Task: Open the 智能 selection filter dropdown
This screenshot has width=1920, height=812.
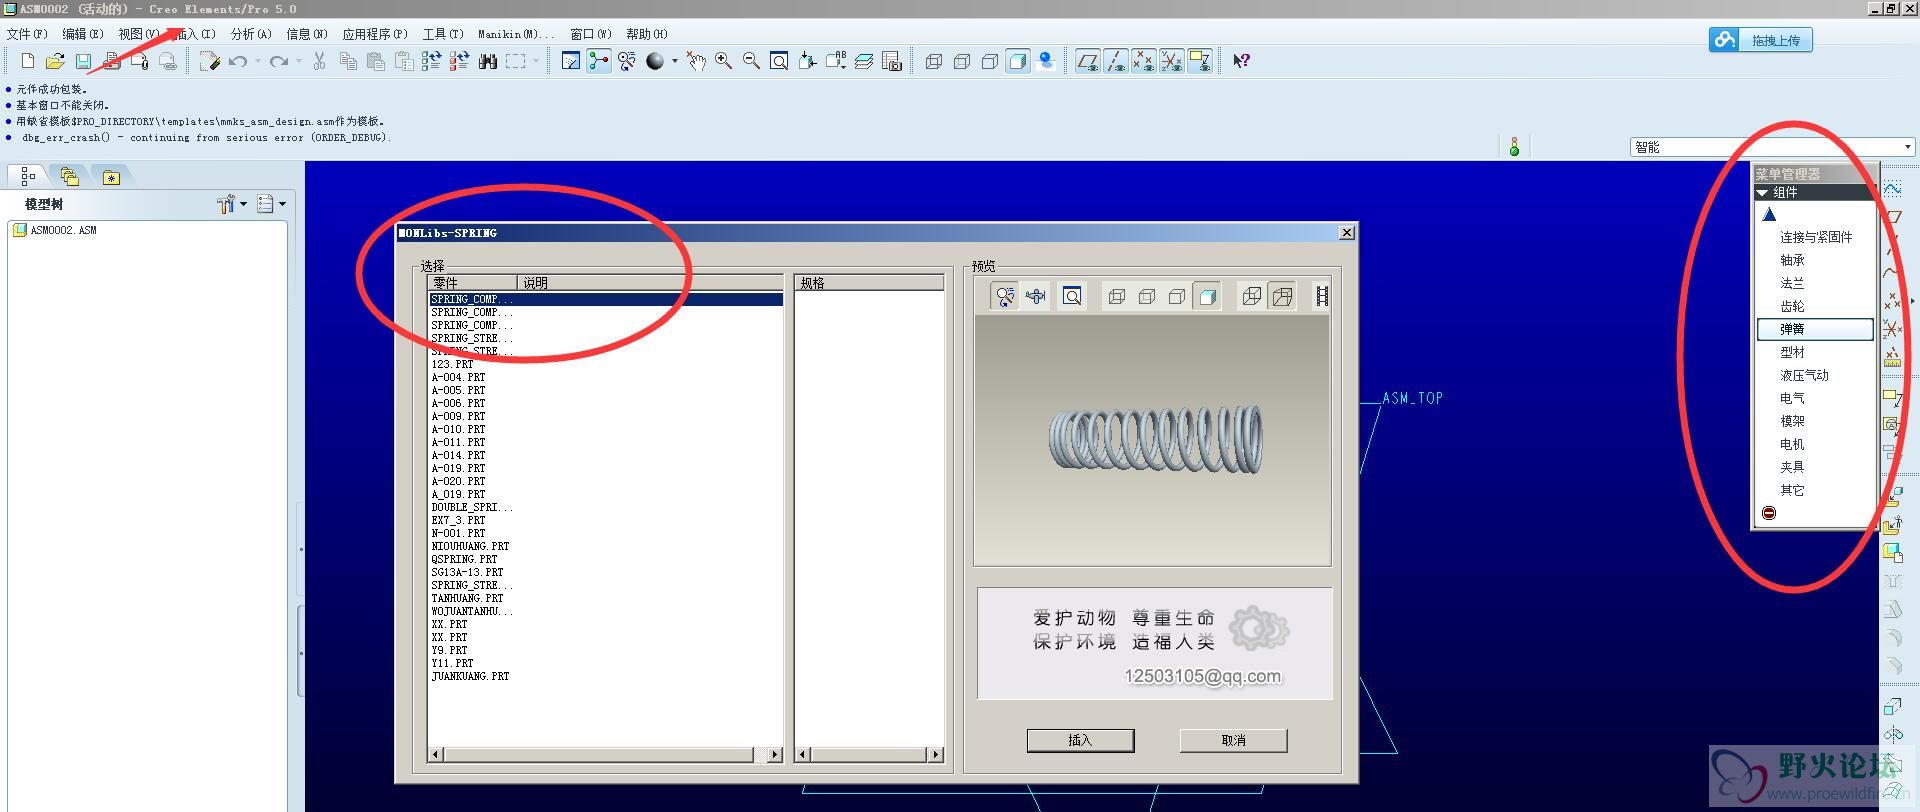Action: click(1907, 147)
